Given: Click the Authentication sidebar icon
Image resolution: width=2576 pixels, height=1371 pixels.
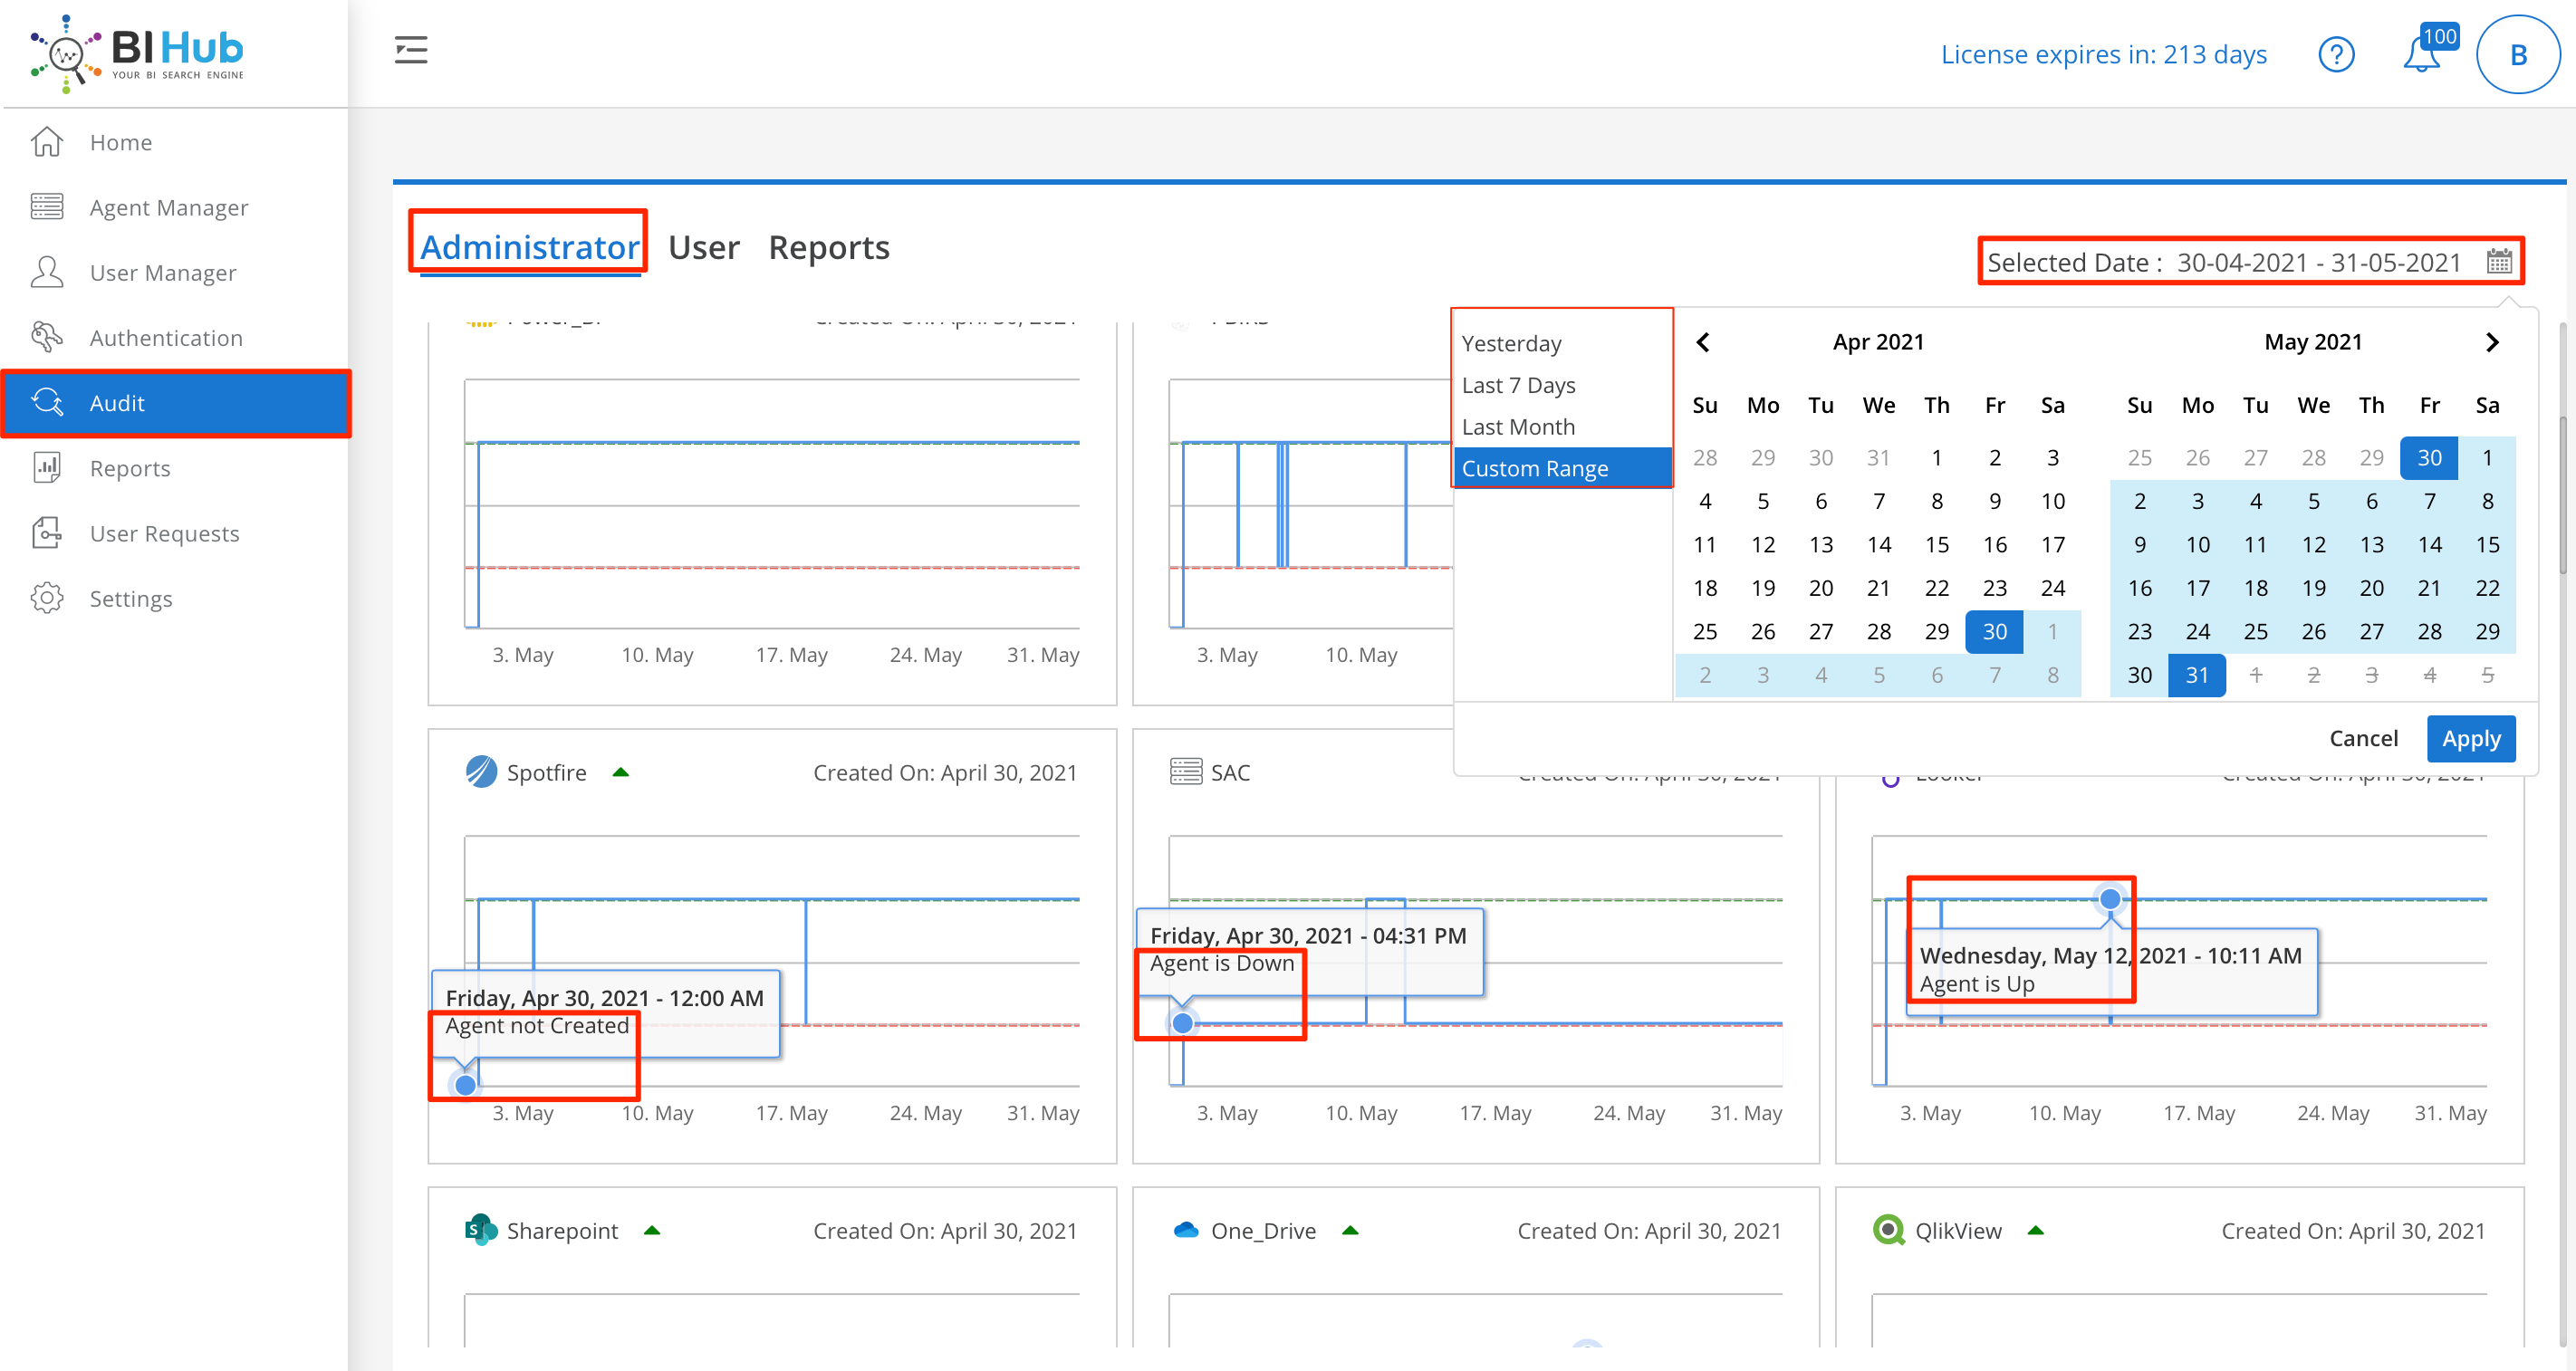Looking at the screenshot, I should (x=47, y=337).
